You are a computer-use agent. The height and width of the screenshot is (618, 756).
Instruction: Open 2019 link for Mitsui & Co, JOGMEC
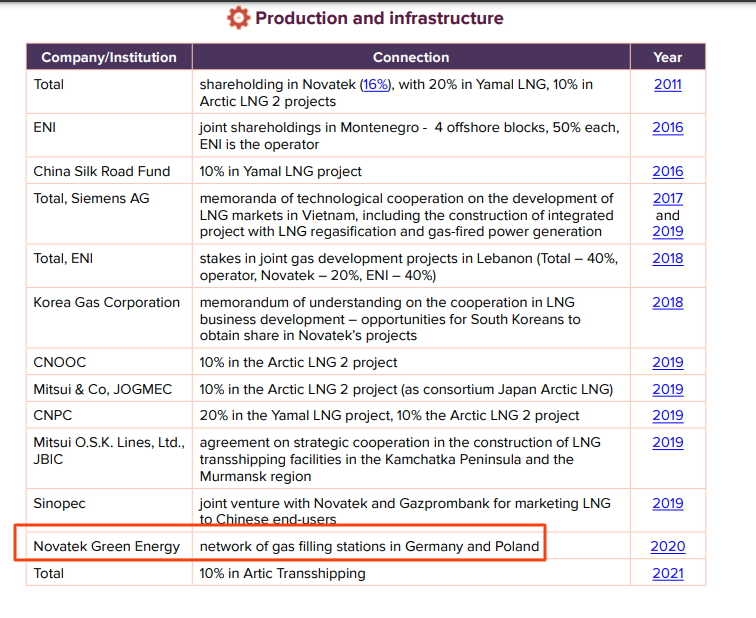668,389
